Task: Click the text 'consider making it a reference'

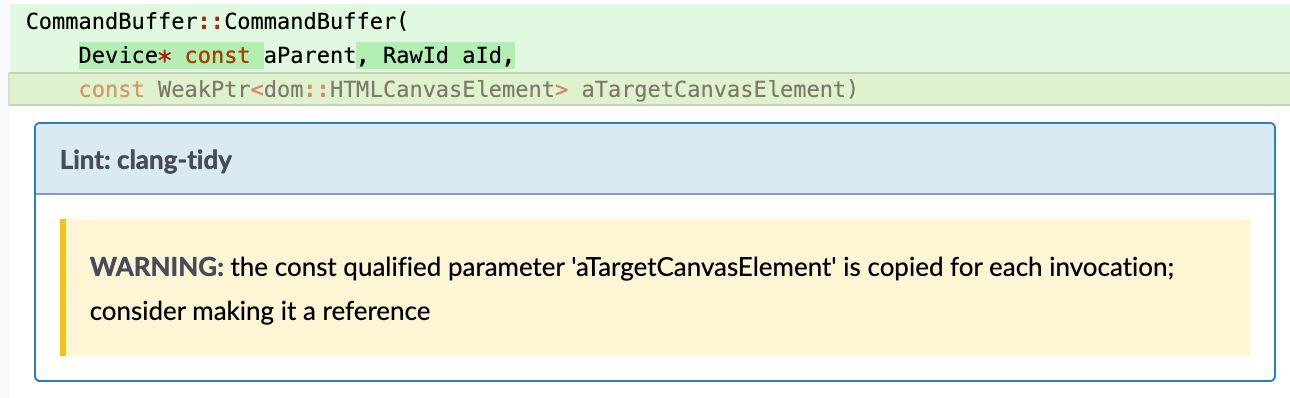Action: tap(260, 311)
